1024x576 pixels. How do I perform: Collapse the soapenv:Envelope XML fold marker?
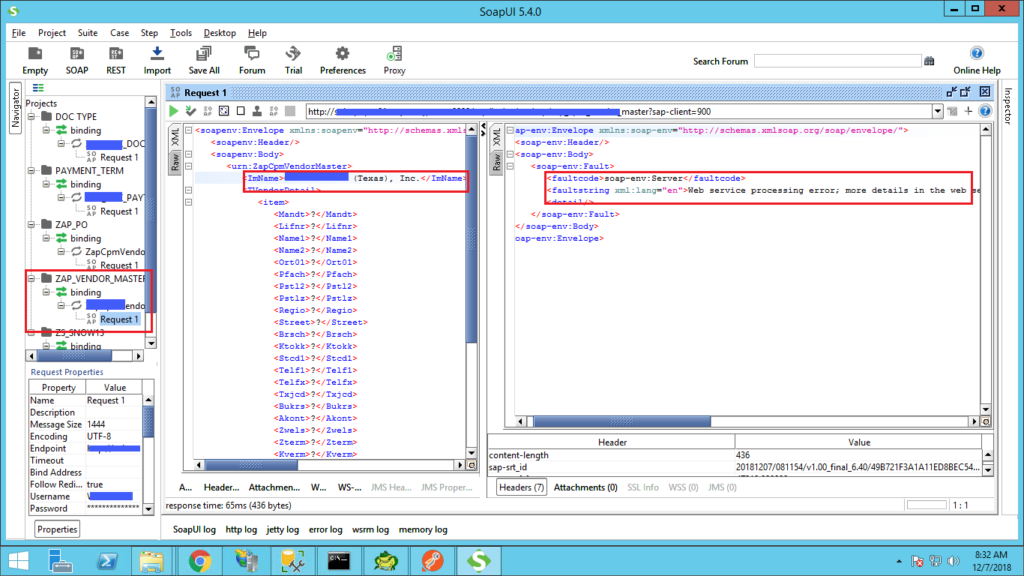click(188, 130)
